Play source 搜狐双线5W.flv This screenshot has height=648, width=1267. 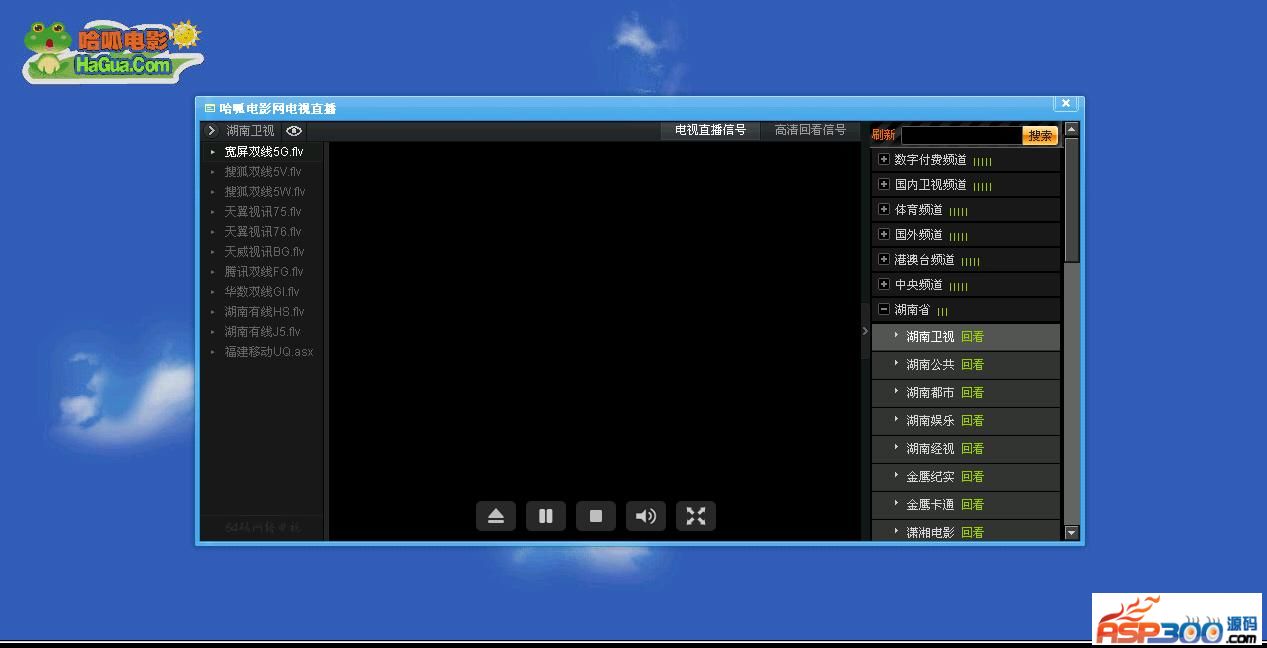263,192
